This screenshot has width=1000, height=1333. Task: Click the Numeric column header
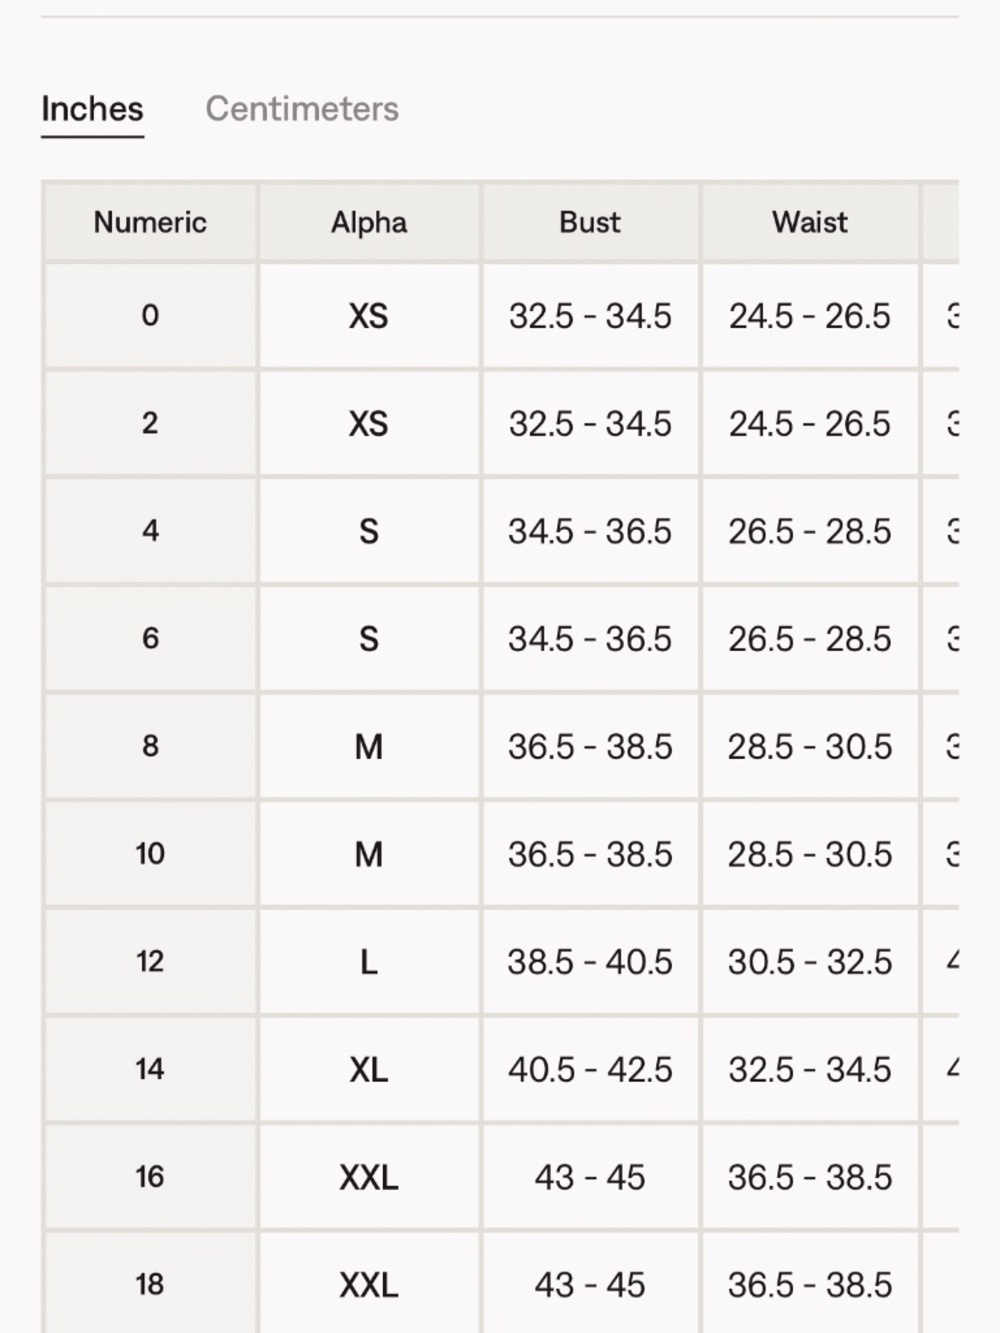150,222
